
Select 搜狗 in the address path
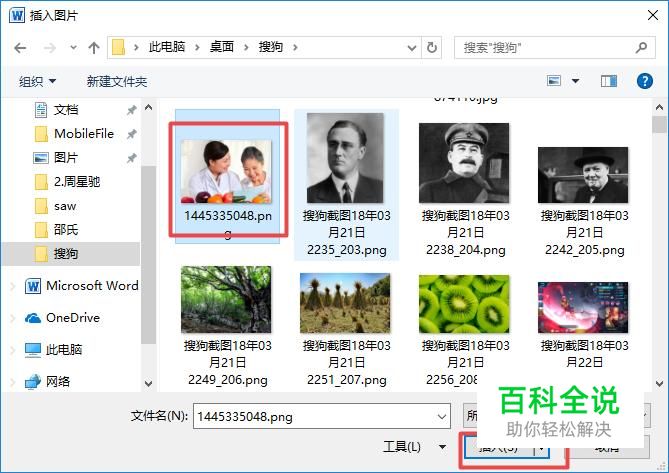pos(271,46)
